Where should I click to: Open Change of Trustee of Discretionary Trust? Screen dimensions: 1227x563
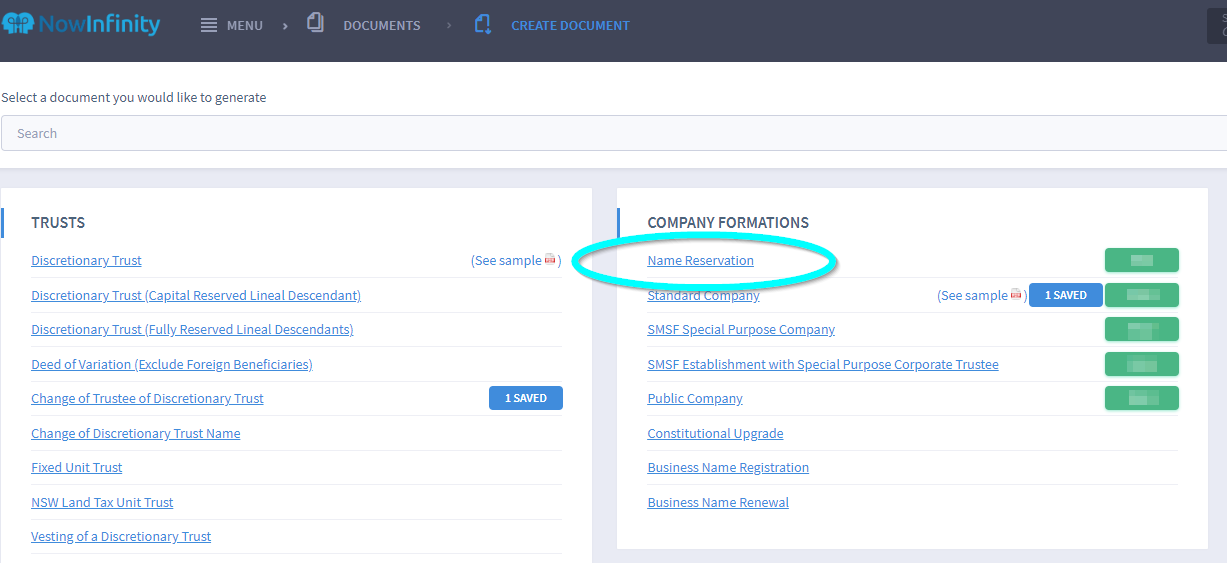coord(147,399)
